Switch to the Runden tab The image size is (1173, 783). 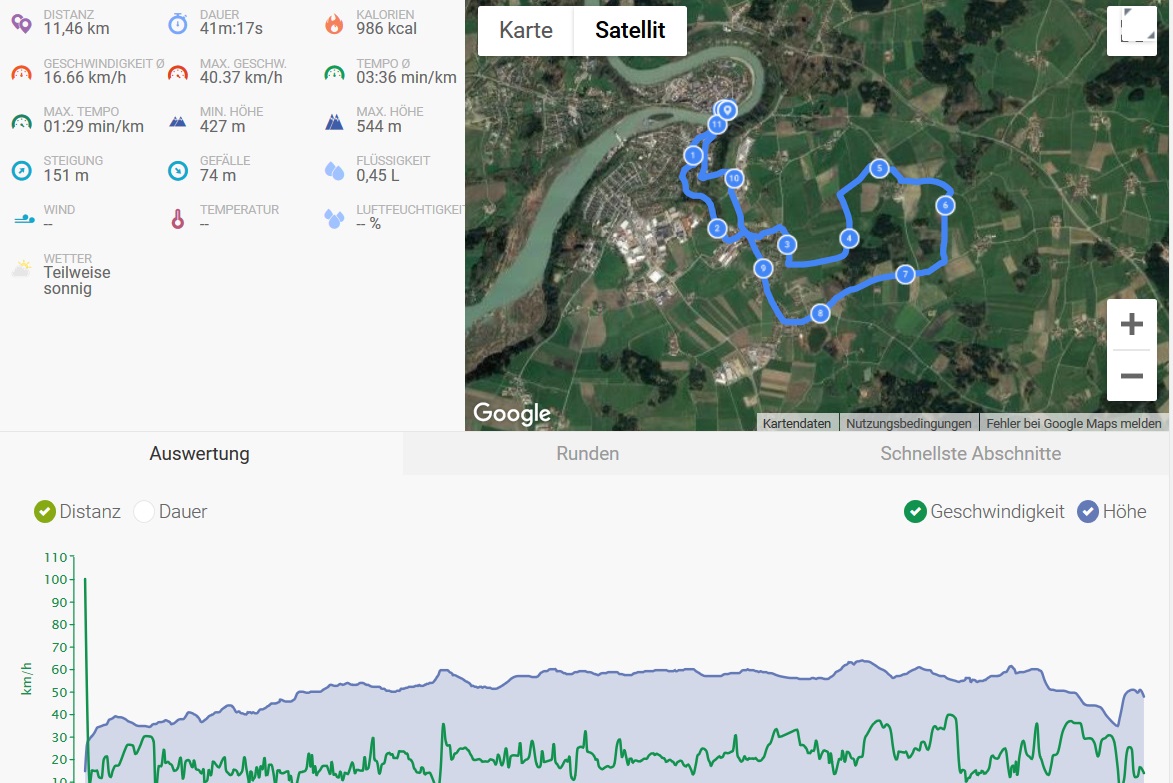587,454
